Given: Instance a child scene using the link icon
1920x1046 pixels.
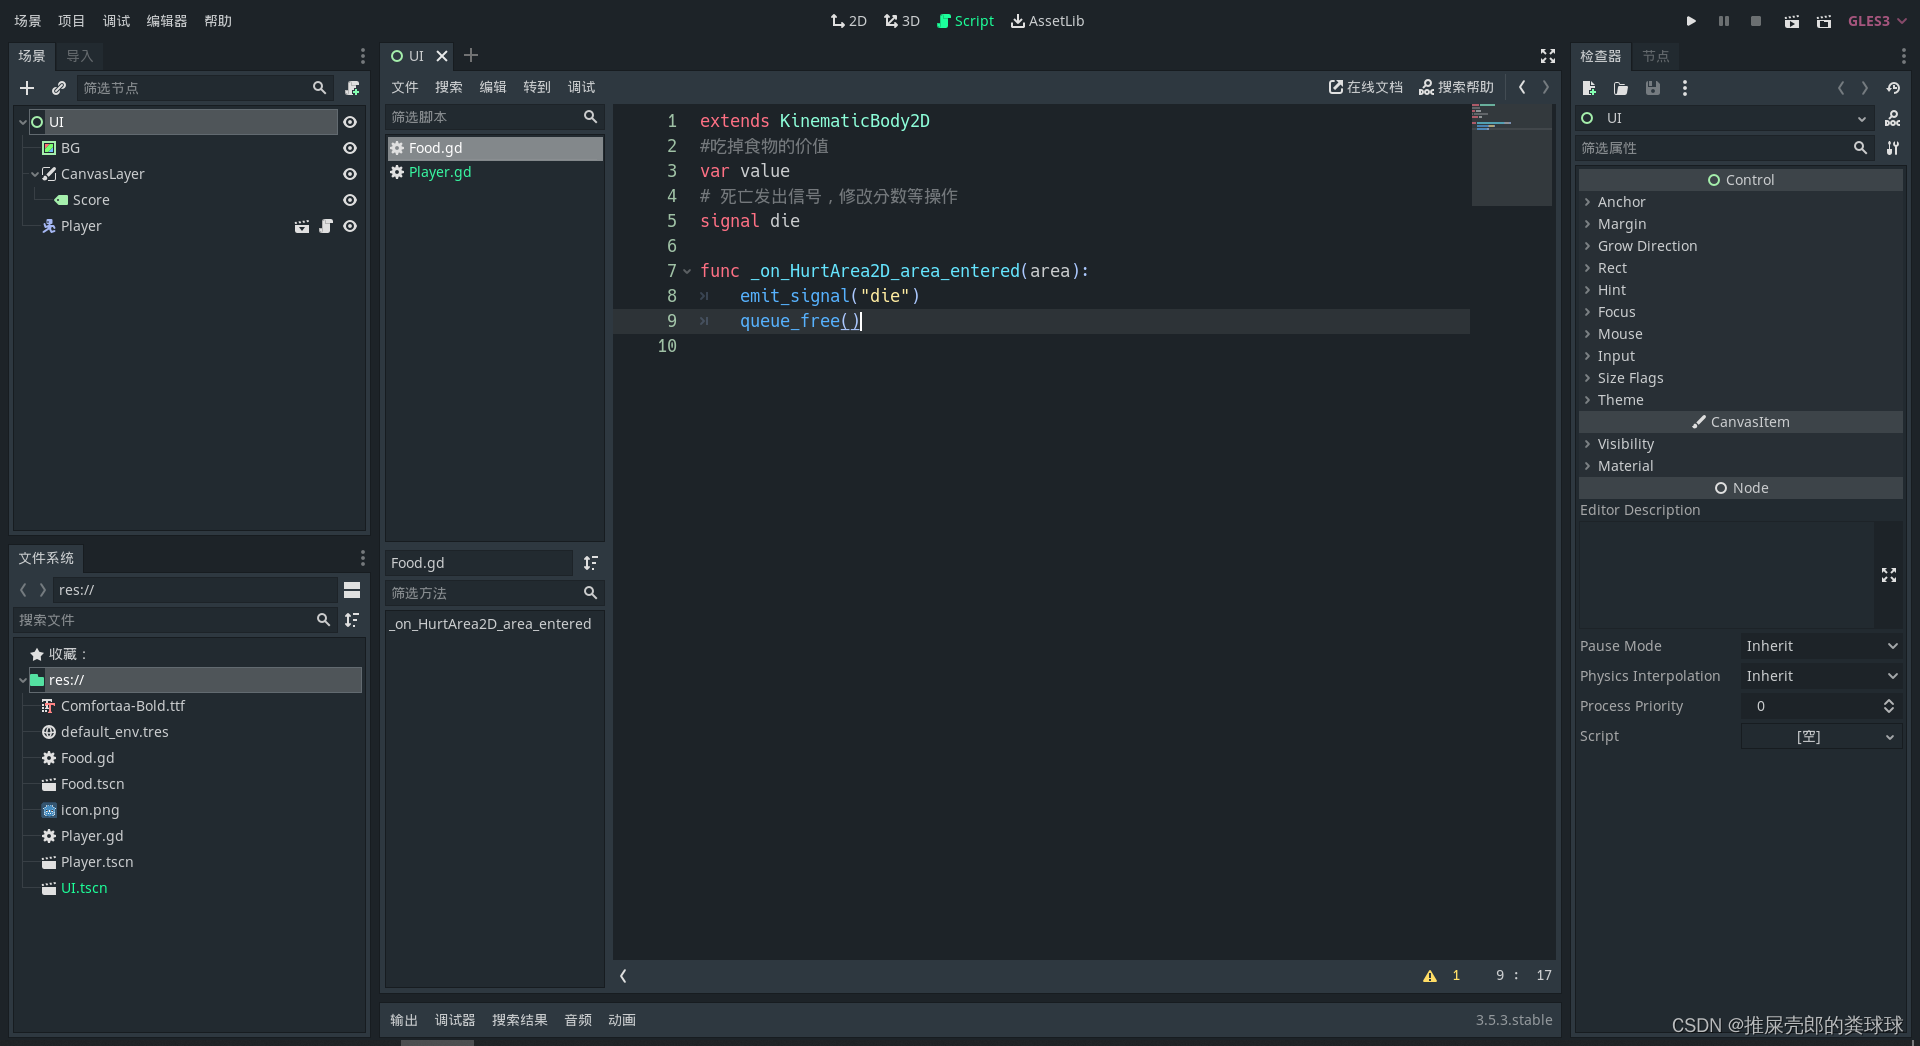Looking at the screenshot, I should pyautogui.click(x=59, y=88).
